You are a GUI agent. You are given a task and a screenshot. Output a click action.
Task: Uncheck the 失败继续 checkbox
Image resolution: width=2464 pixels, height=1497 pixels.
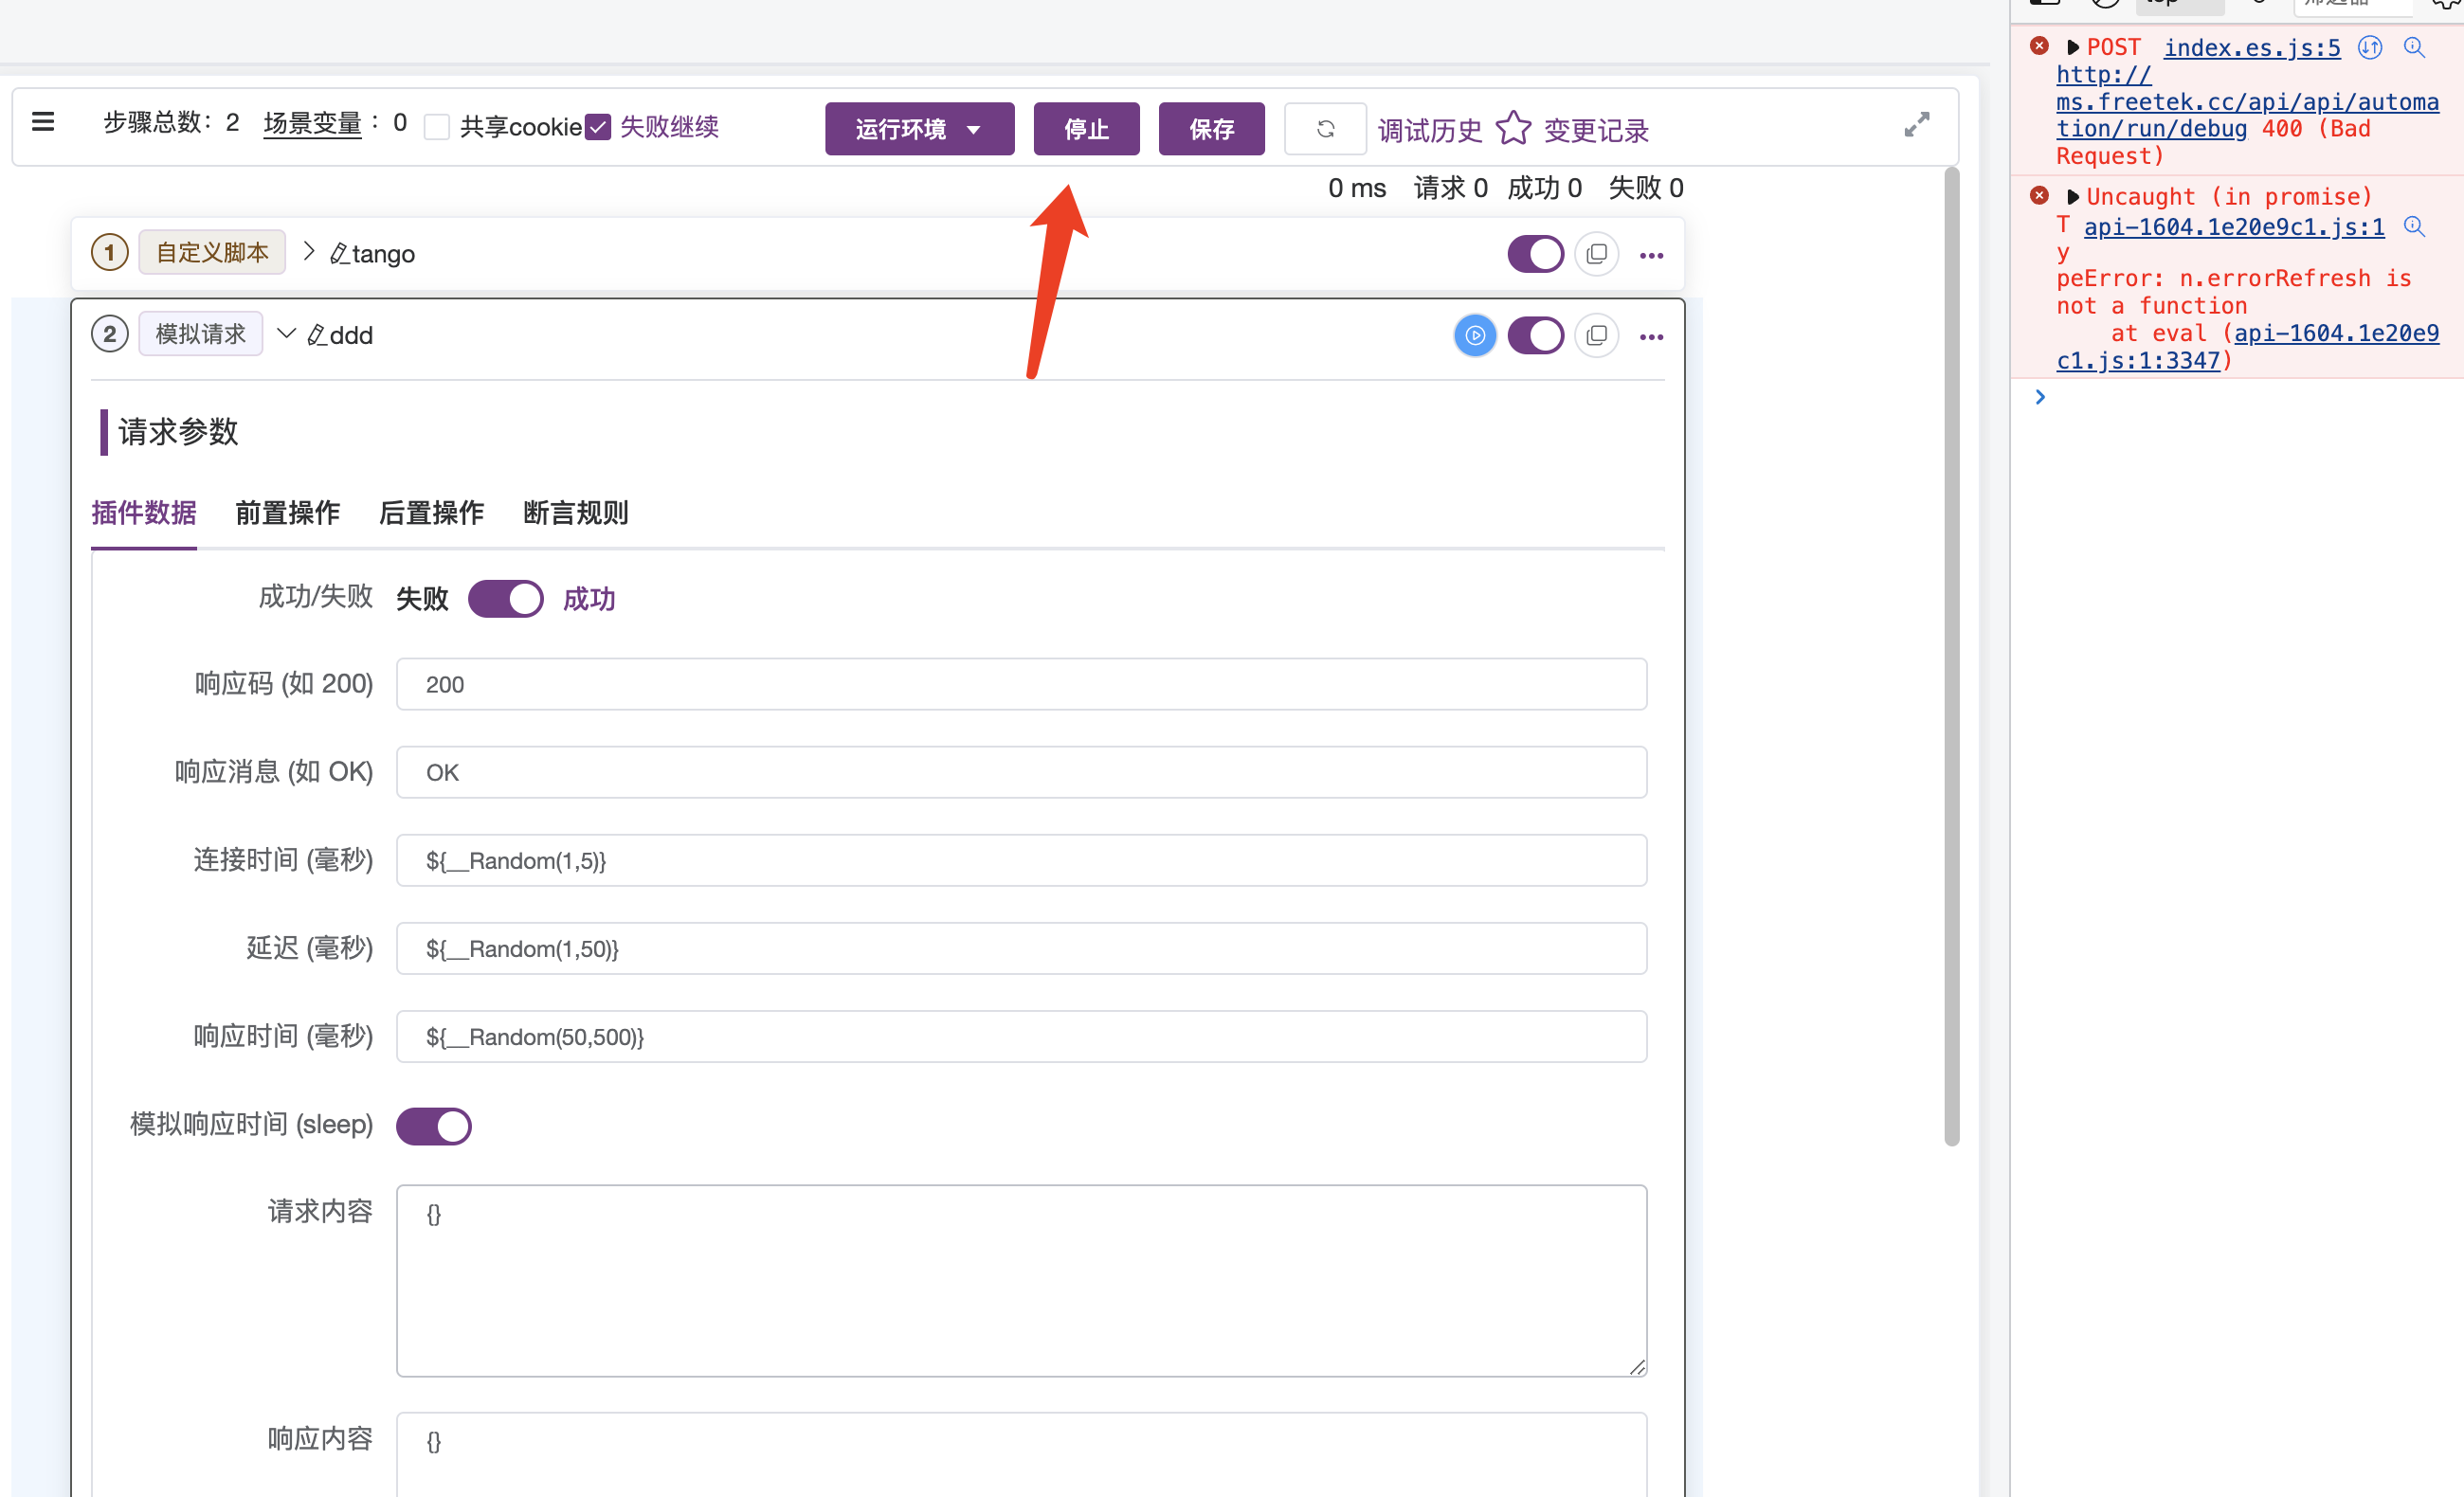point(598,127)
